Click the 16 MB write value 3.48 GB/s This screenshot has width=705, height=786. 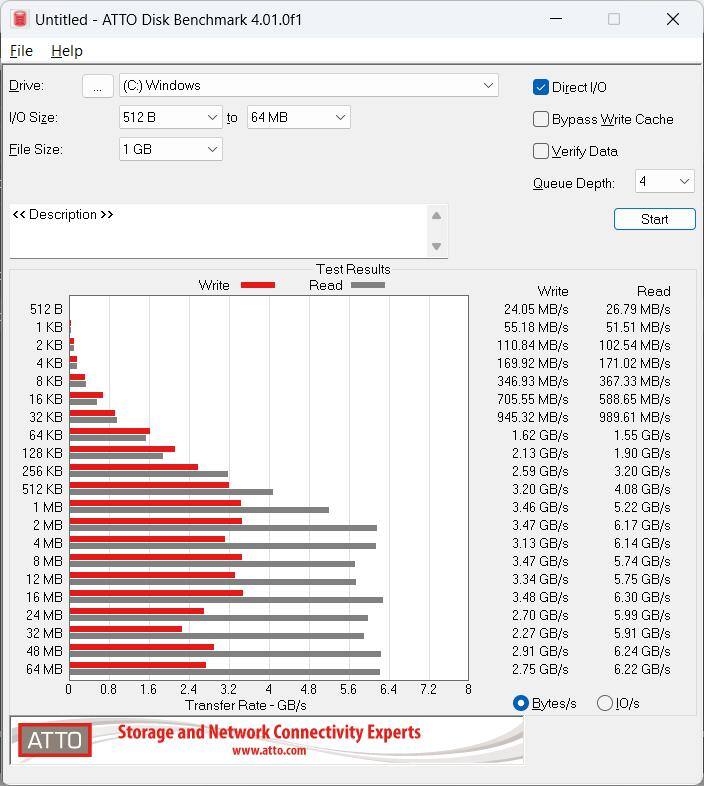click(540, 598)
